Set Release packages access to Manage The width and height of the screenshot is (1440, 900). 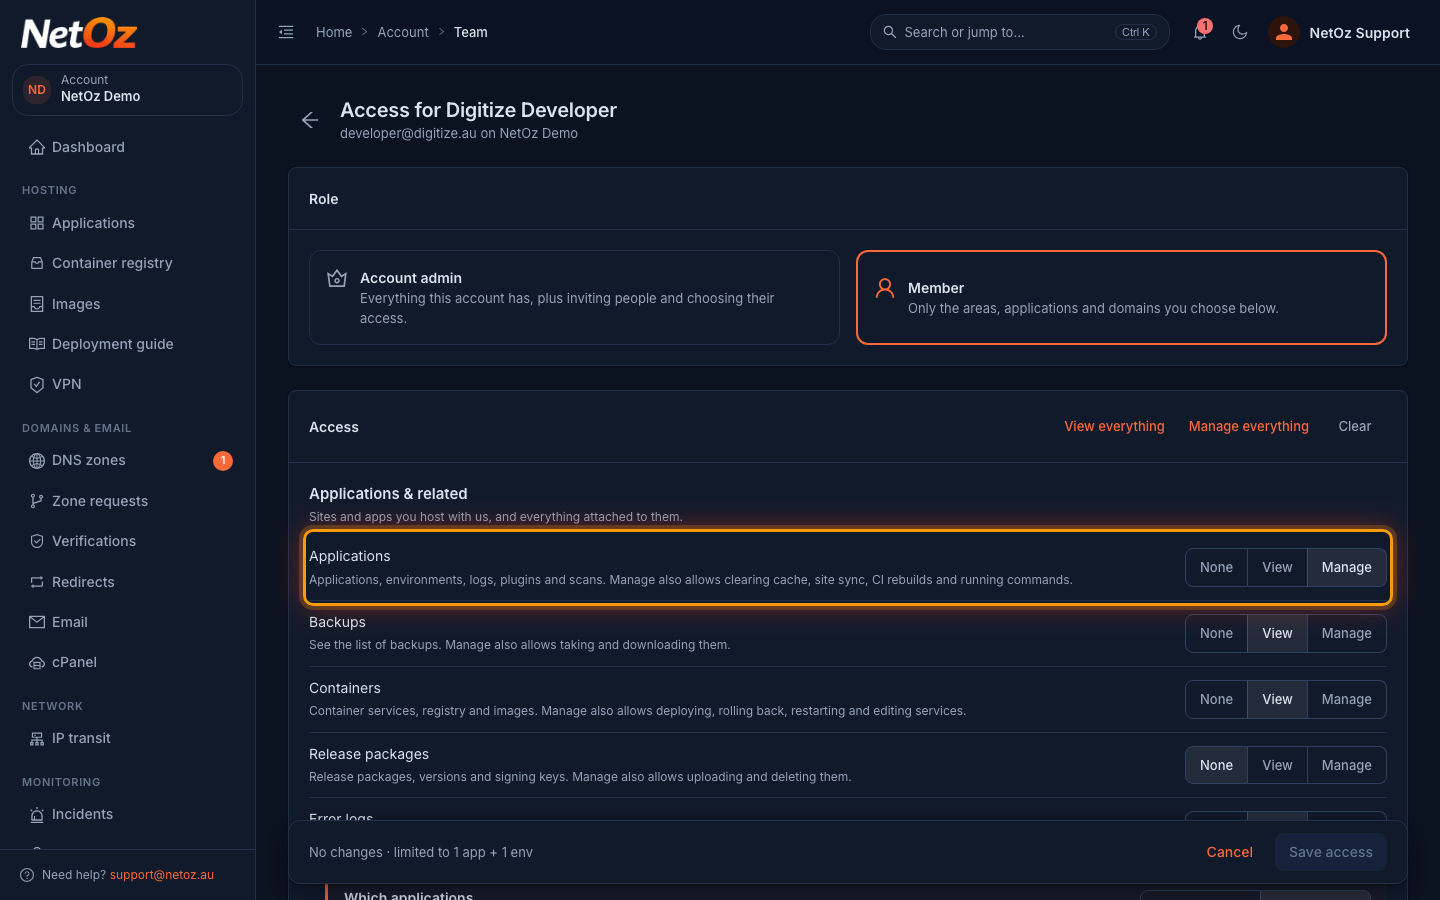1347,765
